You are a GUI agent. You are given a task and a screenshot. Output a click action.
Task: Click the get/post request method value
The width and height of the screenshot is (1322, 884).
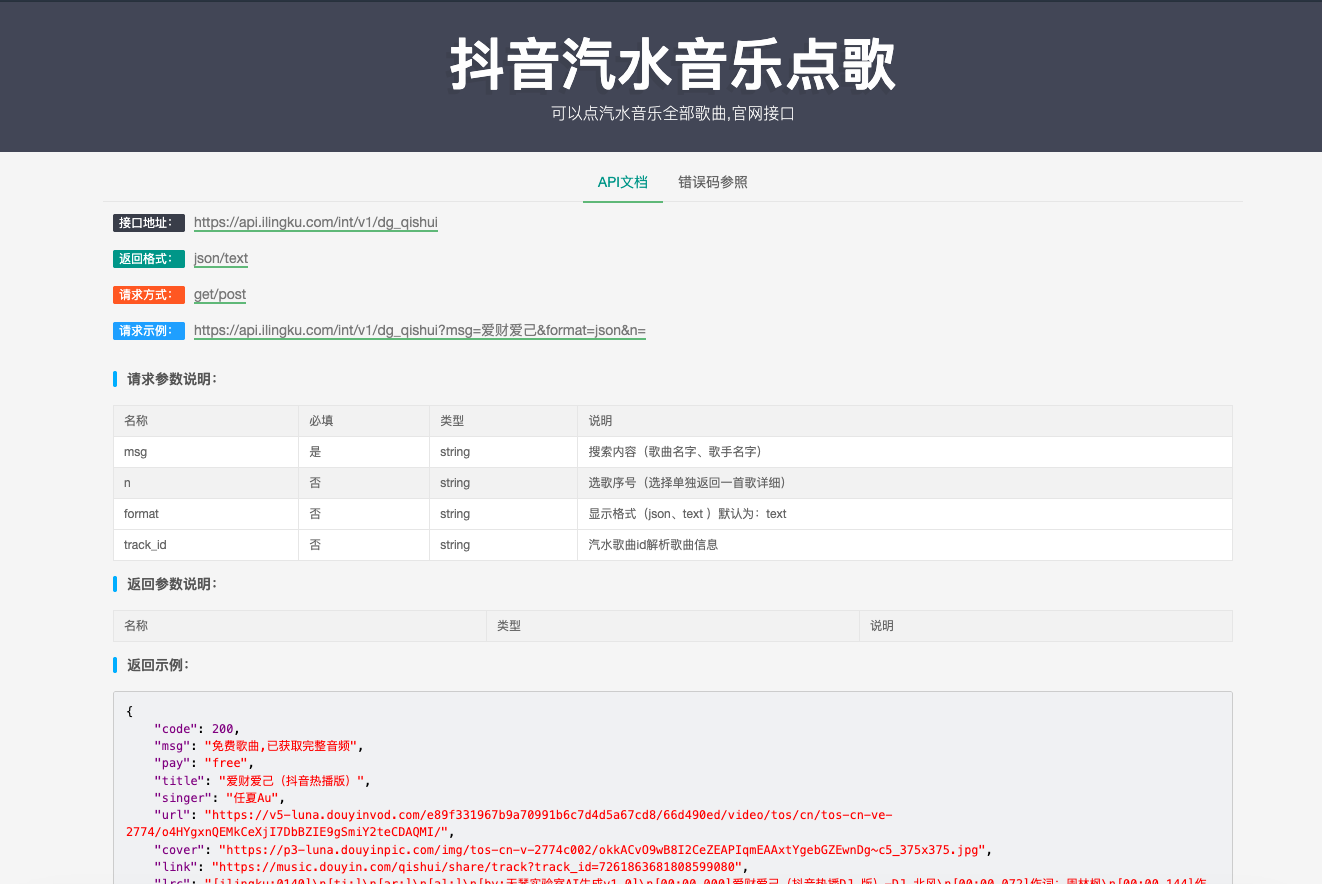click(x=220, y=294)
